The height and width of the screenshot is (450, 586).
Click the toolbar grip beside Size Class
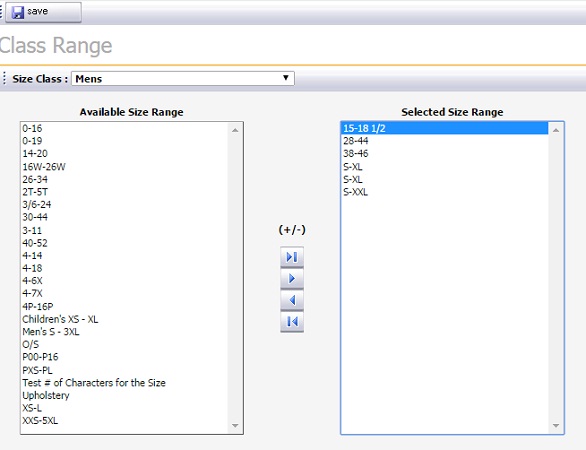pyautogui.click(x=4, y=78)
